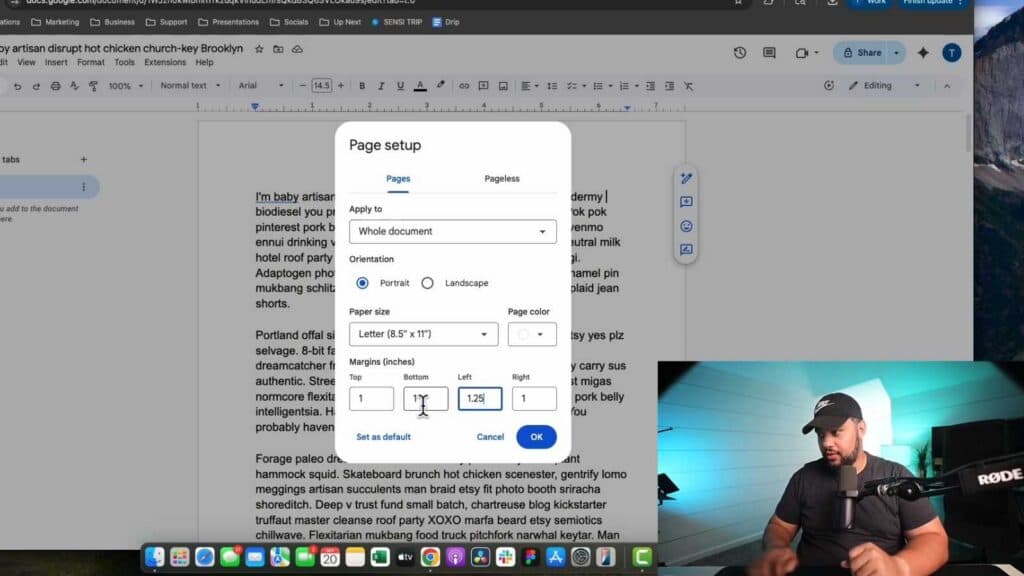The image size is (1024, 576).
Task: Open the bulleted list dropdown
Action: [602, 86]
